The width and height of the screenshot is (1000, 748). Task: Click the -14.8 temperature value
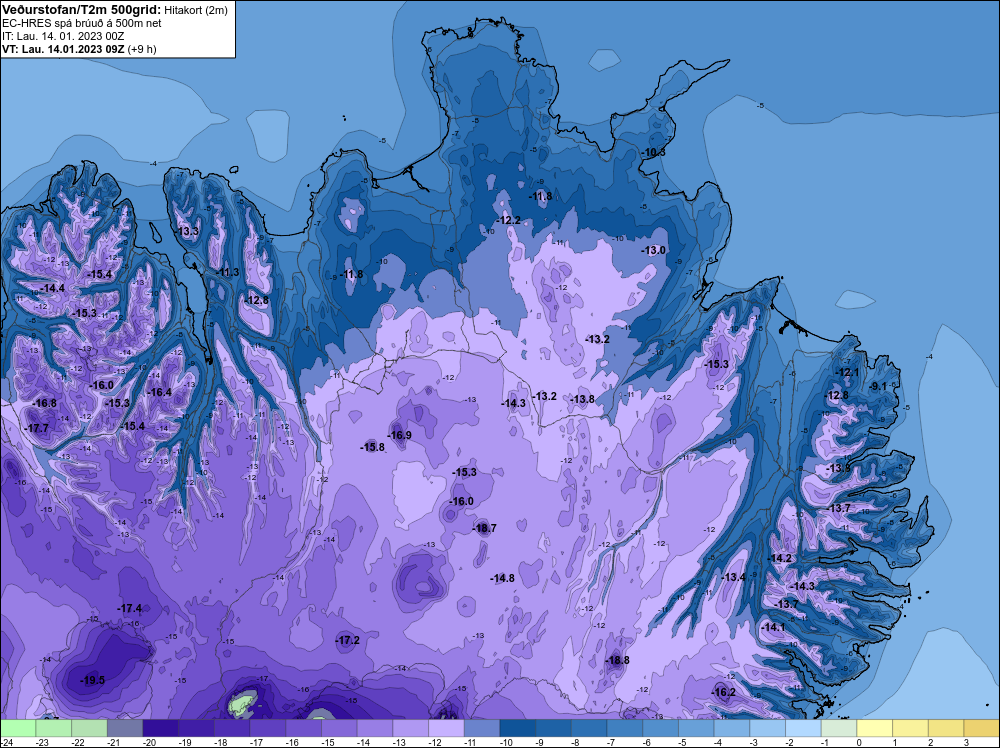click(502, 578)
